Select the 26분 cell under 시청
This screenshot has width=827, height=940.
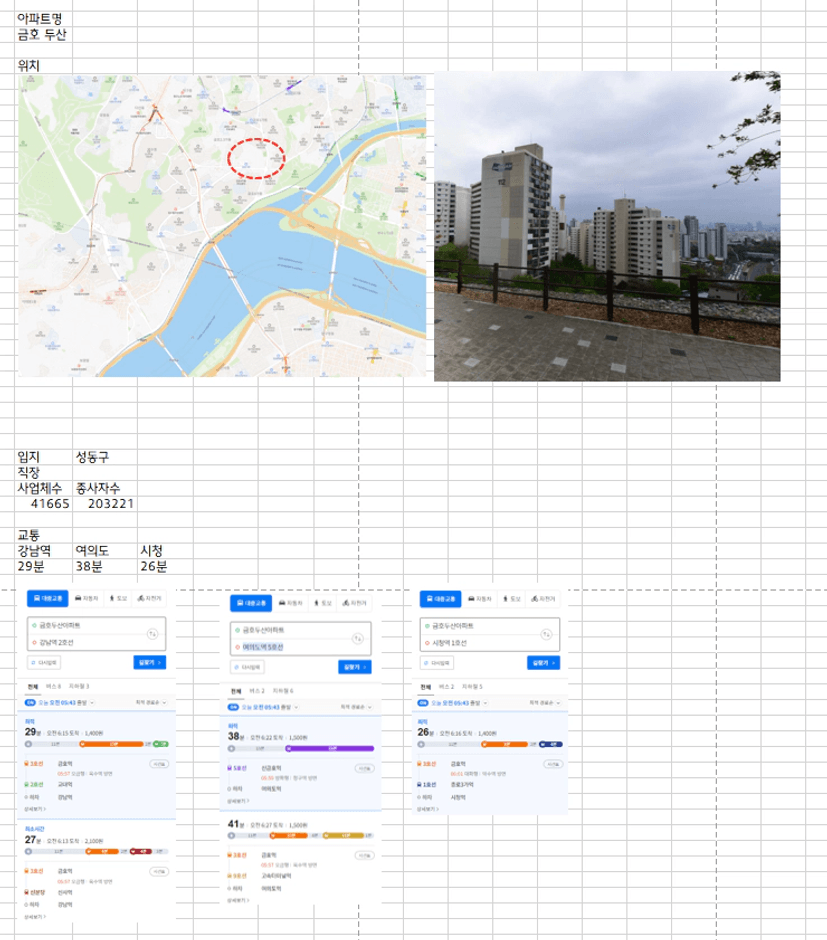(165, 566)
